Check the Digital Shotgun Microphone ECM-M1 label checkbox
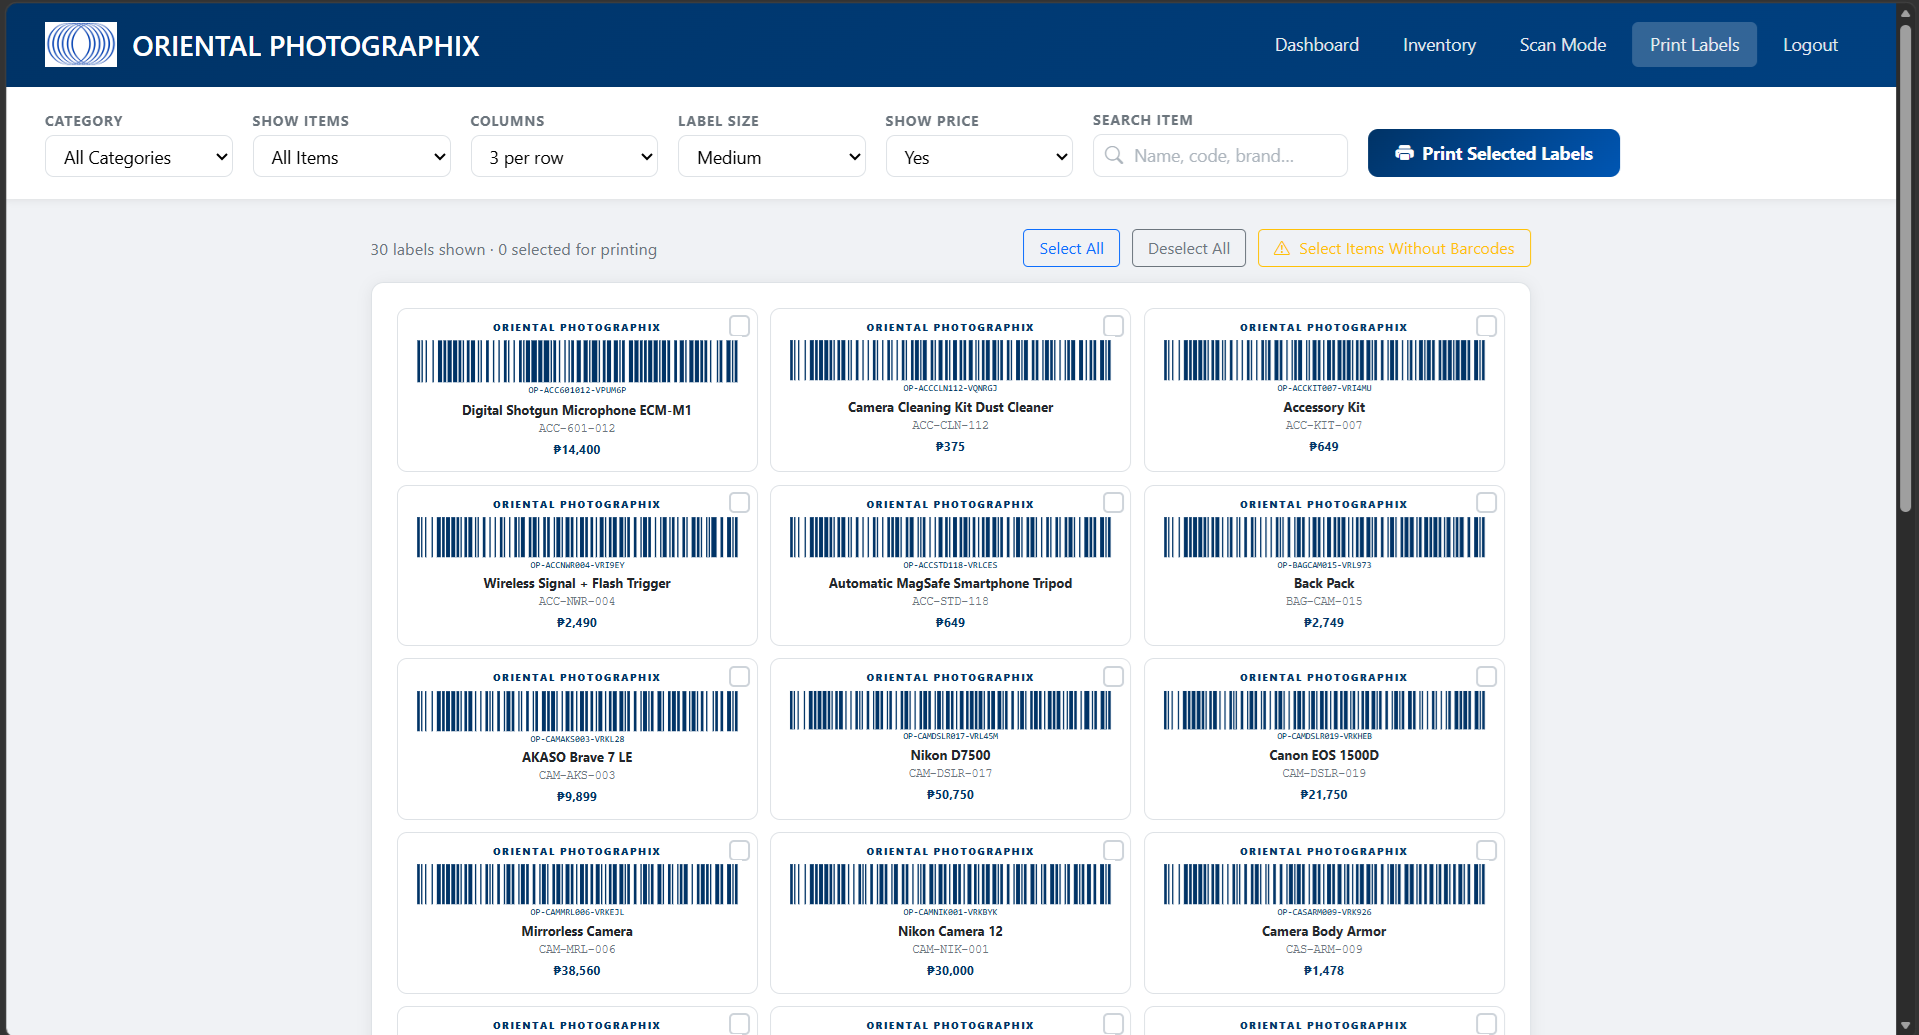 click(740, 326)
